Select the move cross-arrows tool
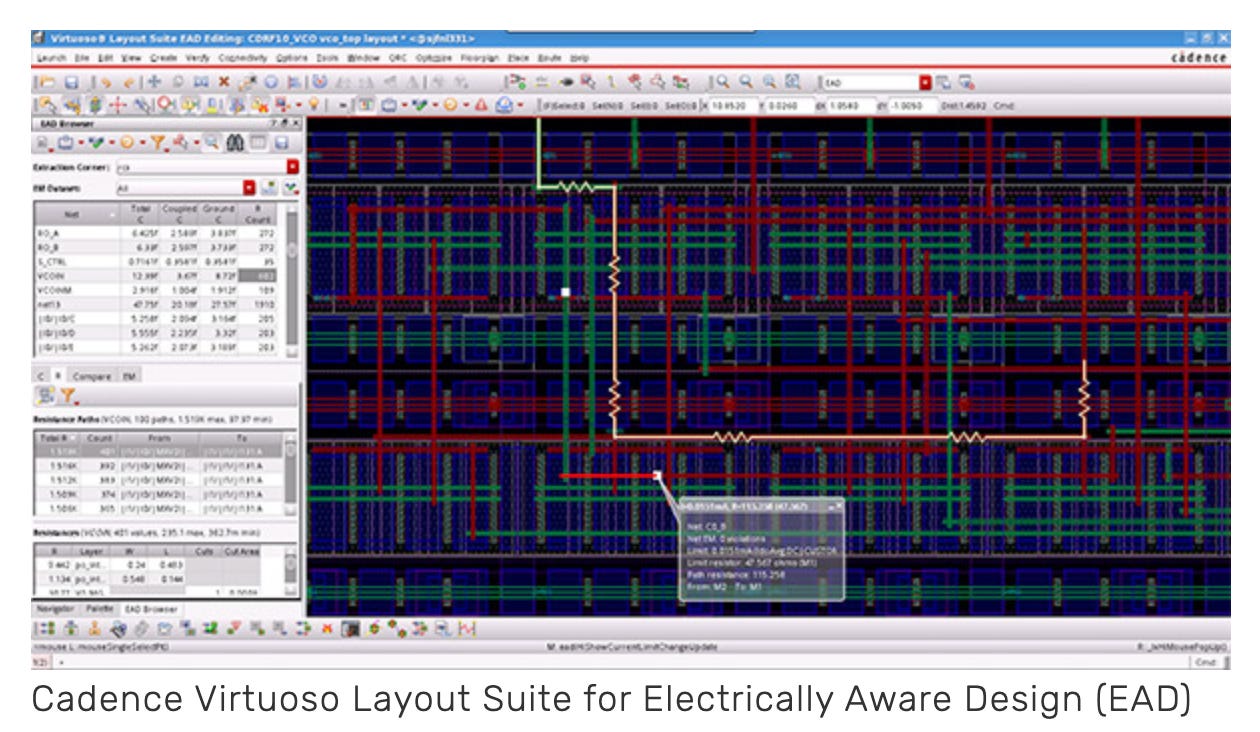The image size is (1260, 732). [155, 83]
